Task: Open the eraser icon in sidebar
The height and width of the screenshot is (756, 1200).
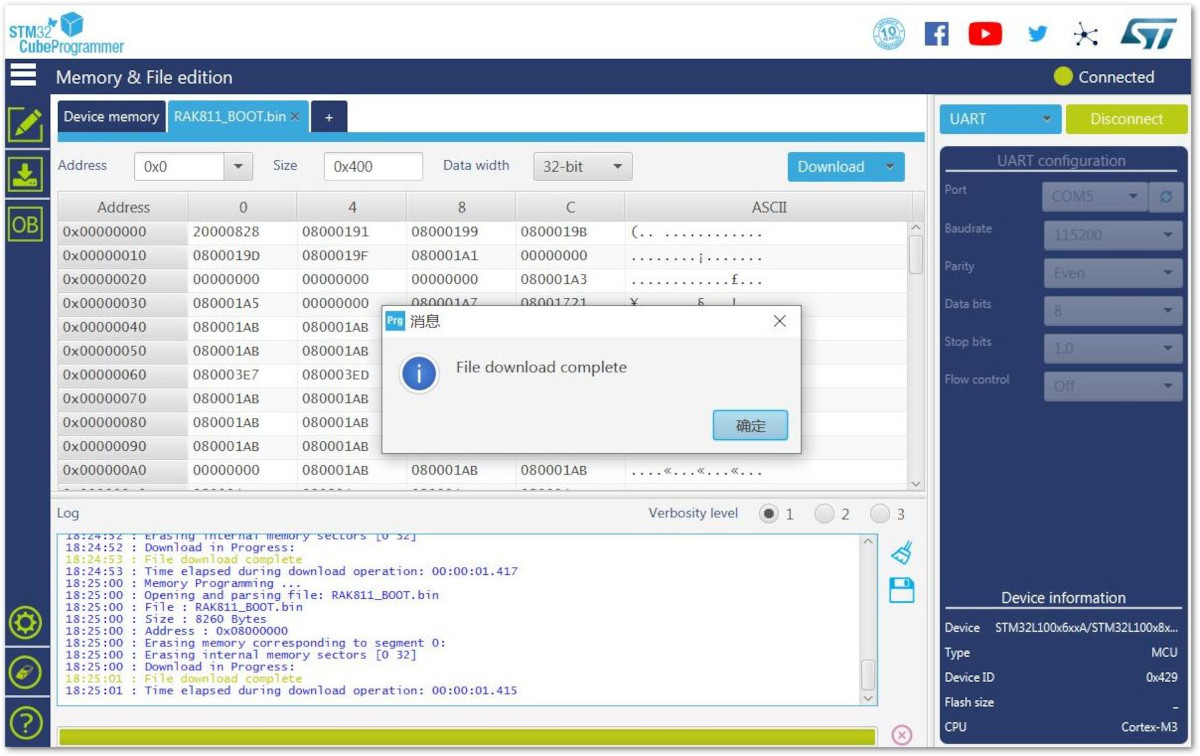Action: tap(24, 673)
